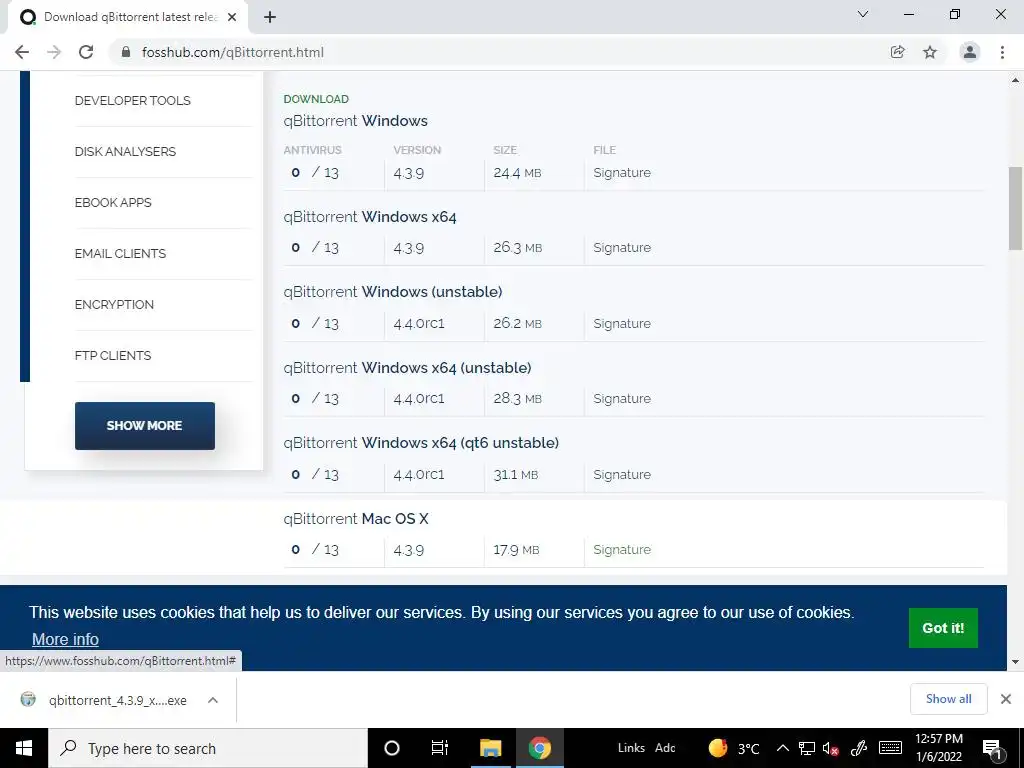This screenshot has height=768, width=1024.
Task: Open EMAIL CLIENTS category
Action: click(120, 253)
